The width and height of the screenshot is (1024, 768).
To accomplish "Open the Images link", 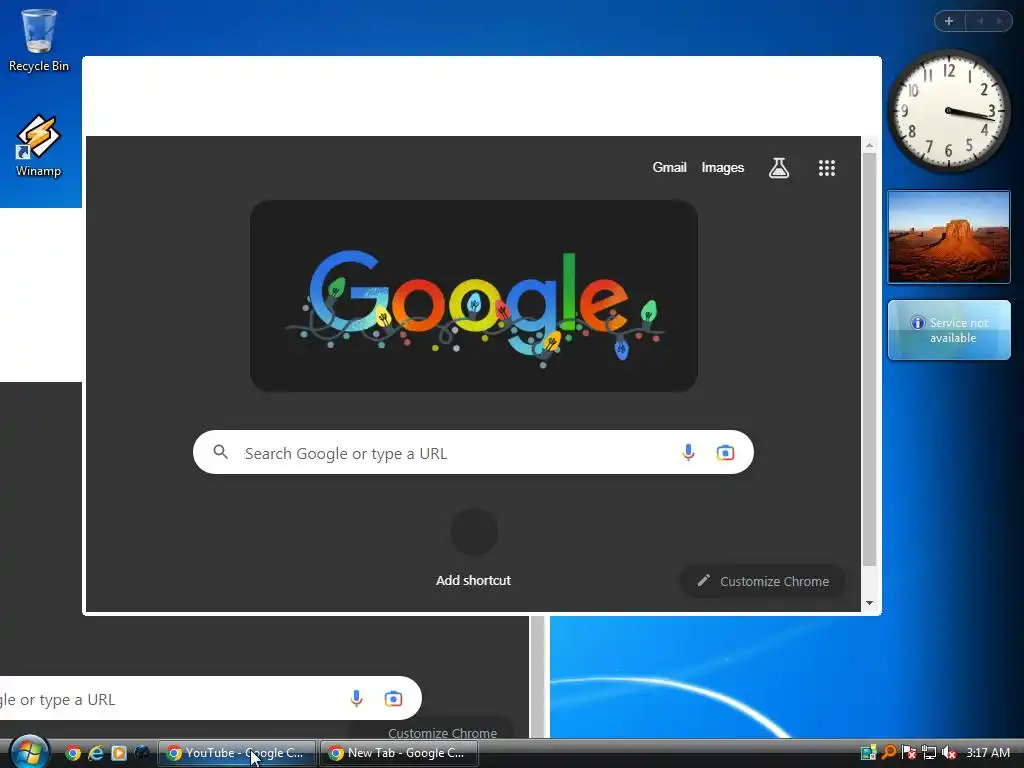I will pyautogui.click(x=722, y=168).
